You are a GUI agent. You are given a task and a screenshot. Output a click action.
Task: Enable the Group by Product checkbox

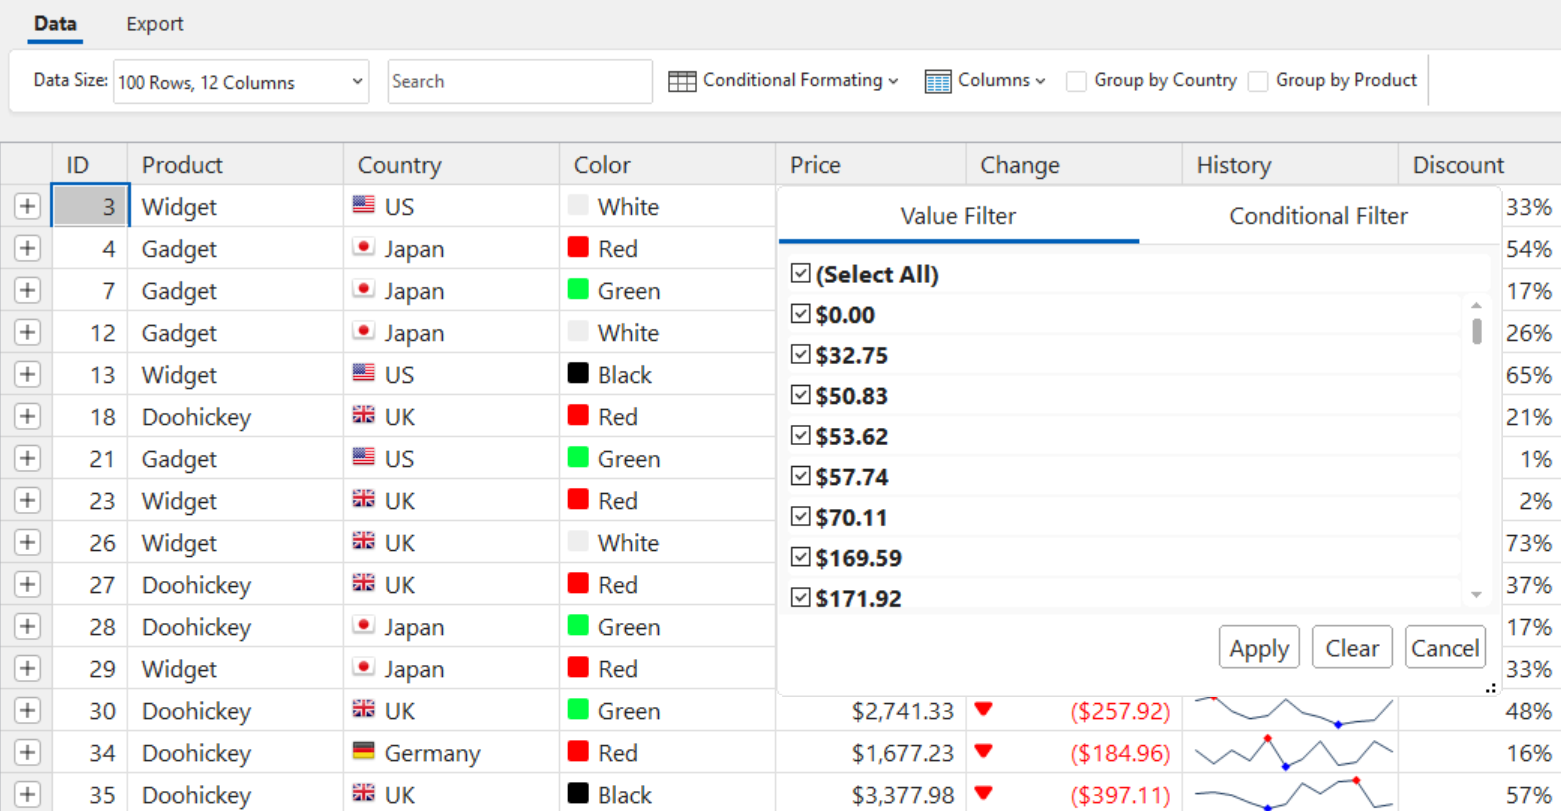tap(1258, 81)
